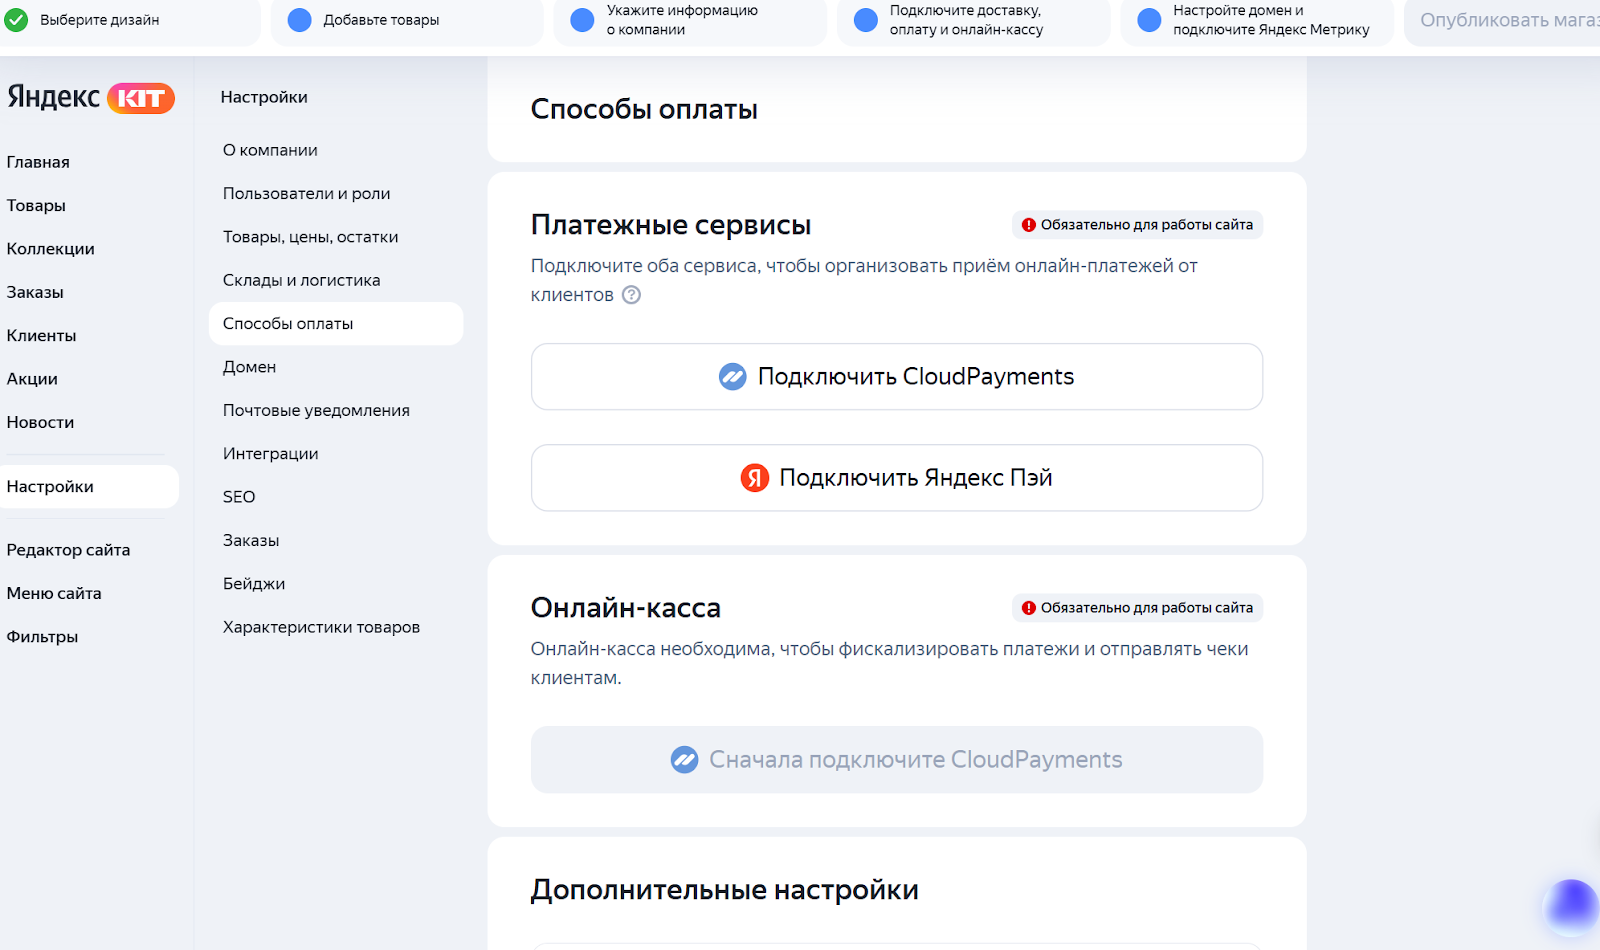Go to Заказы in the main sidebar

(x=35, y=292)
